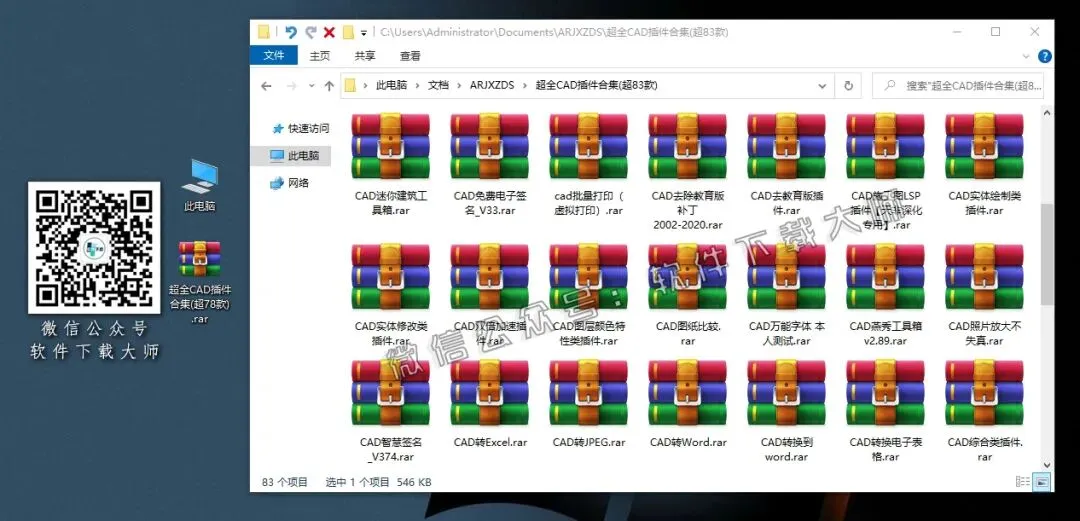Expand chevron after 文档 in breadcrumb
The width and height of the screenshot is (1080, 521).
459,85
